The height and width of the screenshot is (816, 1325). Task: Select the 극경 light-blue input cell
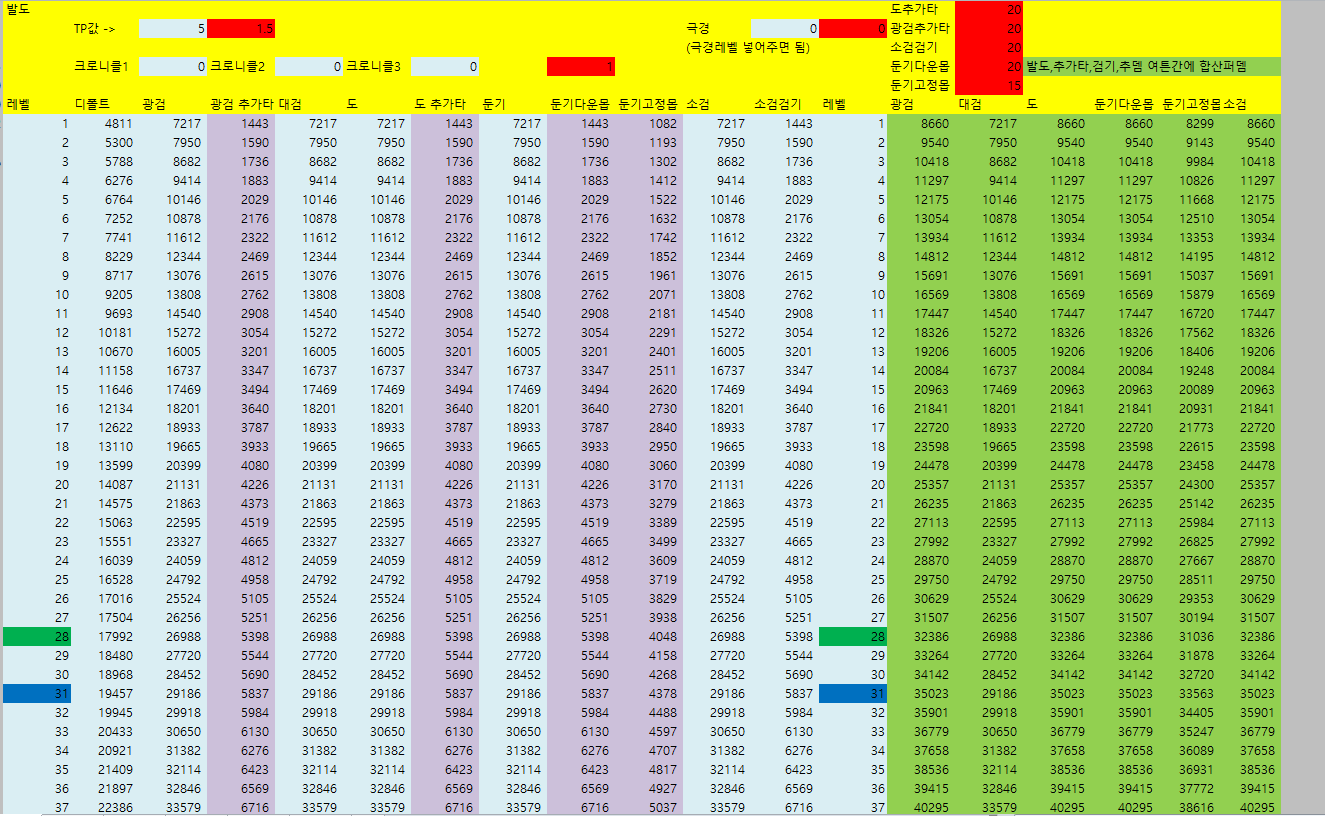(785, 29)
